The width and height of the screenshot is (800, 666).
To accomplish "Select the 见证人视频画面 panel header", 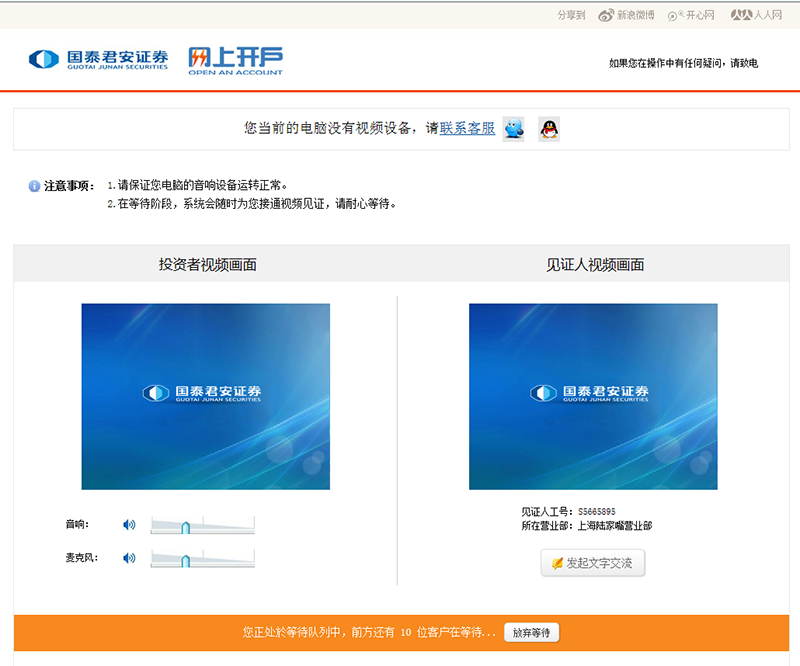I will [594, 265].
